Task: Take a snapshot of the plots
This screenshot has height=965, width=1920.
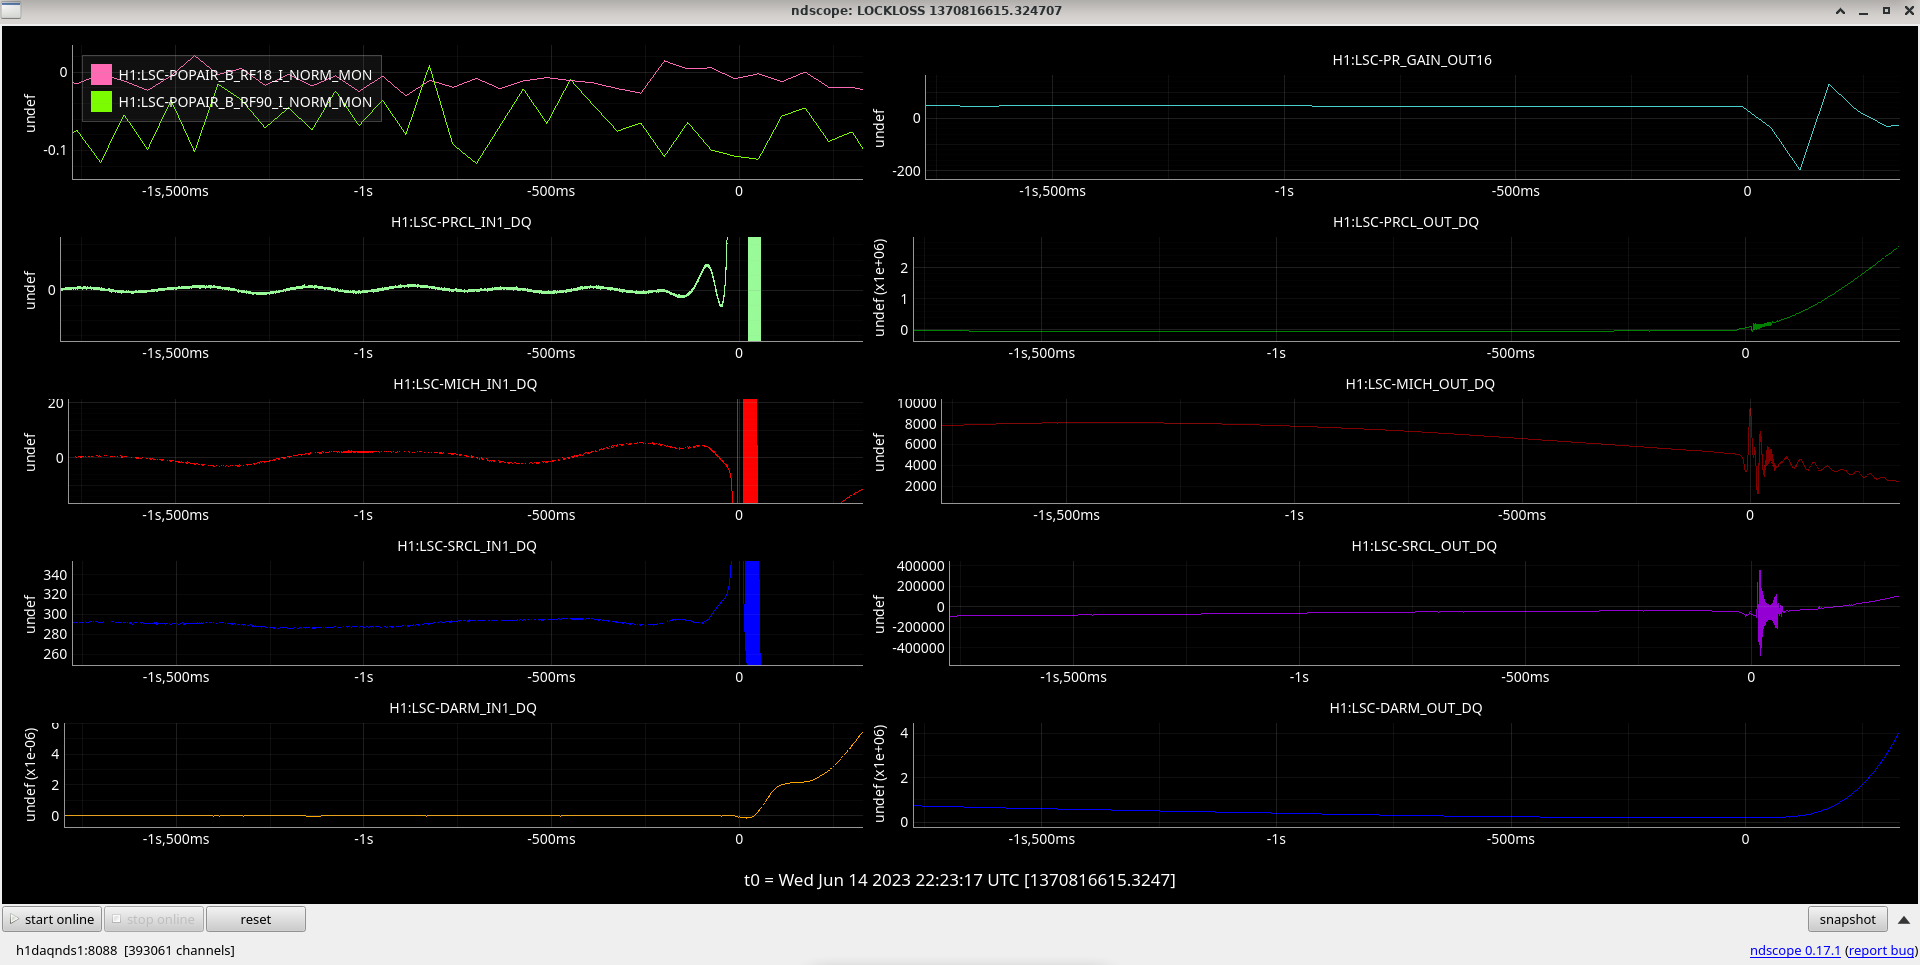Action: (x=1846, y=919)
